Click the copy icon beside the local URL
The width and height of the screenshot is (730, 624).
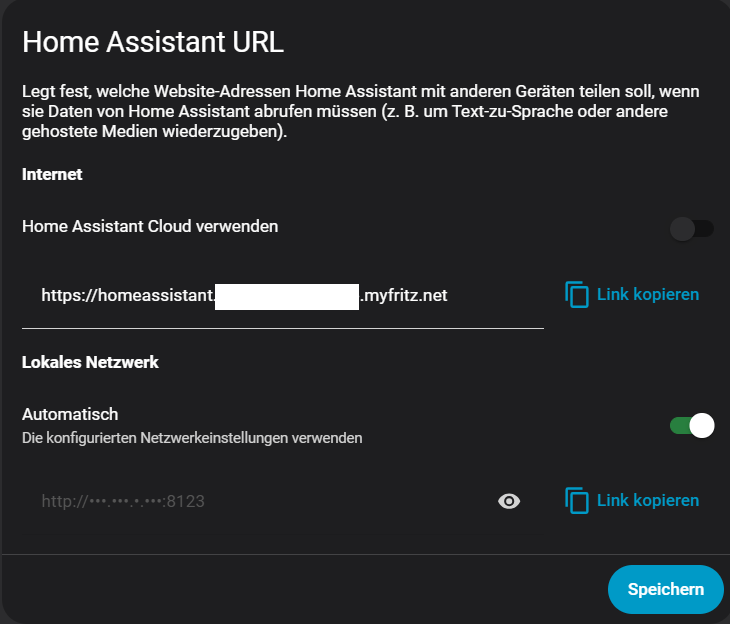577,500
